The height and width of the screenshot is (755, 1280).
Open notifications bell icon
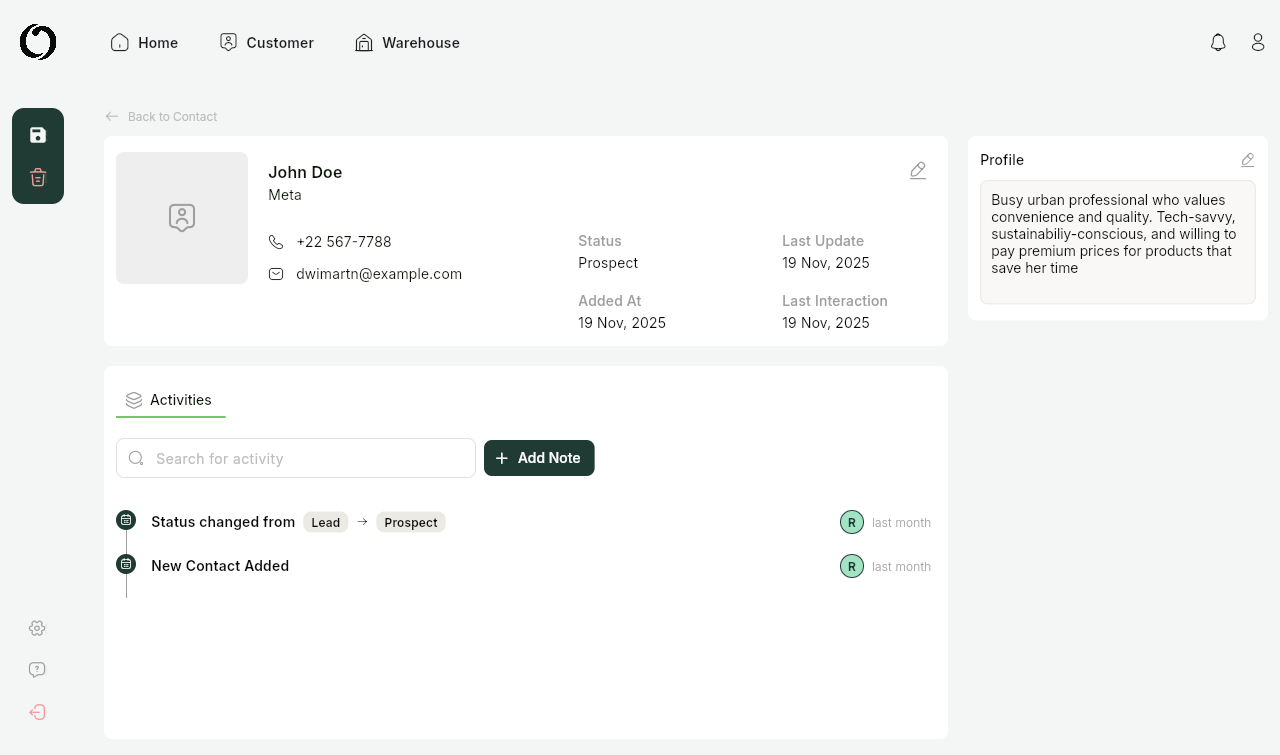[1218, 43]
